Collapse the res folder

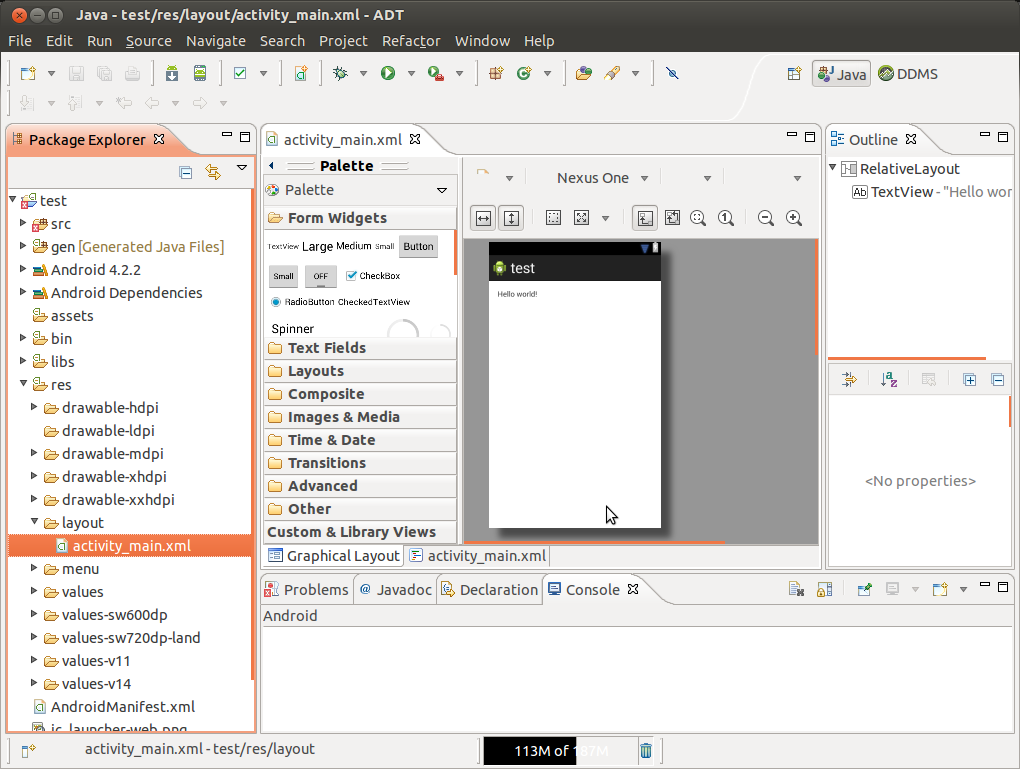[23, 384]
